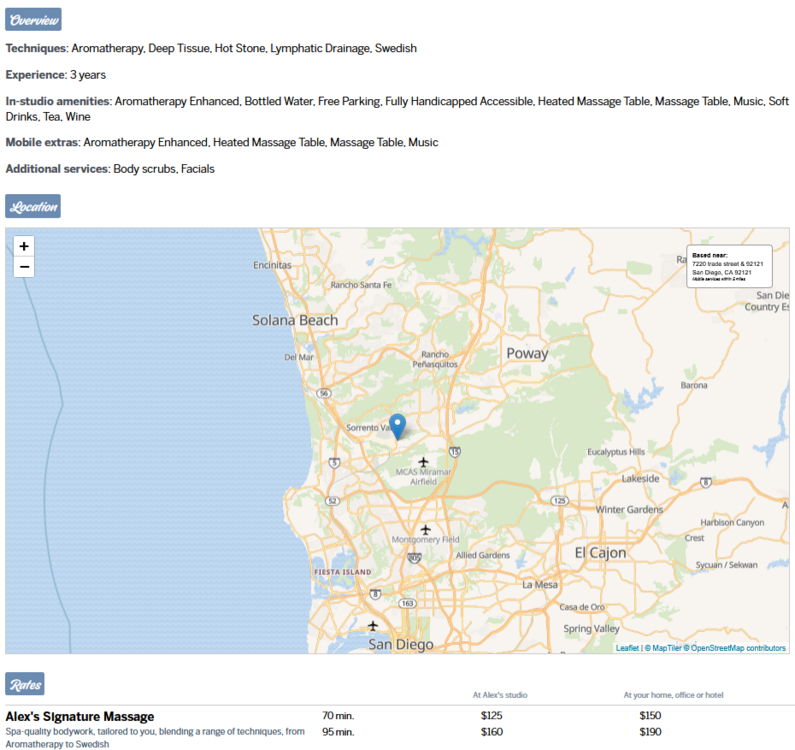Click the Highway 56 route shield

click(x=323, y=394)
